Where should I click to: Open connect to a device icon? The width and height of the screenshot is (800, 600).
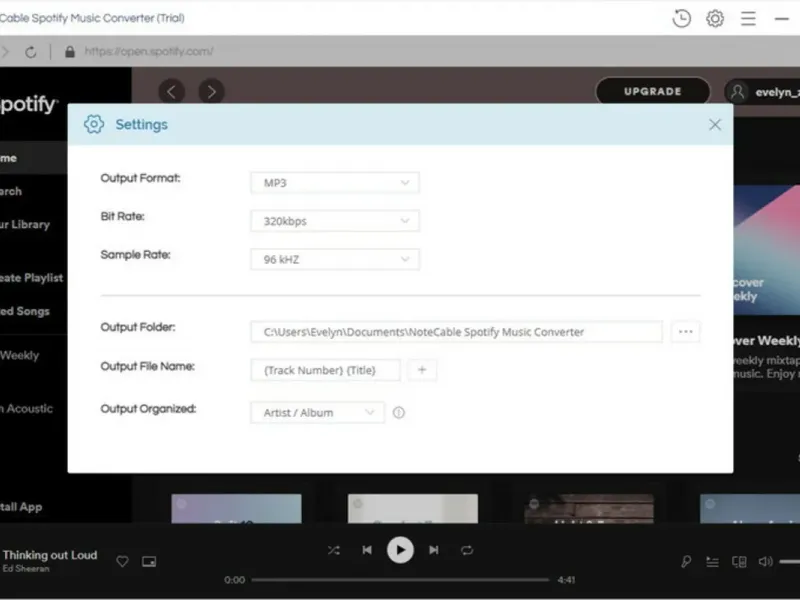tap(739, 562)
